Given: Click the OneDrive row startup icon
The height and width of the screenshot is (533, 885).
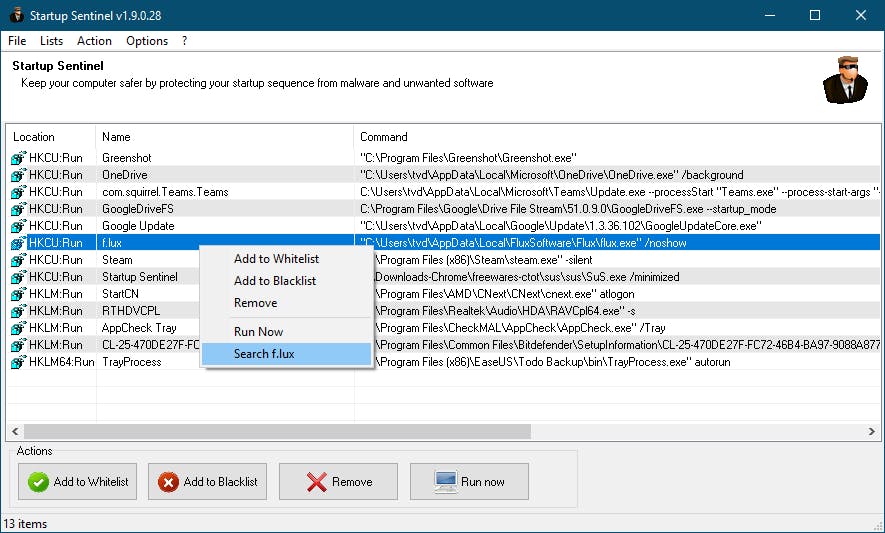Looking at the screenshot, I should [19, 175].
